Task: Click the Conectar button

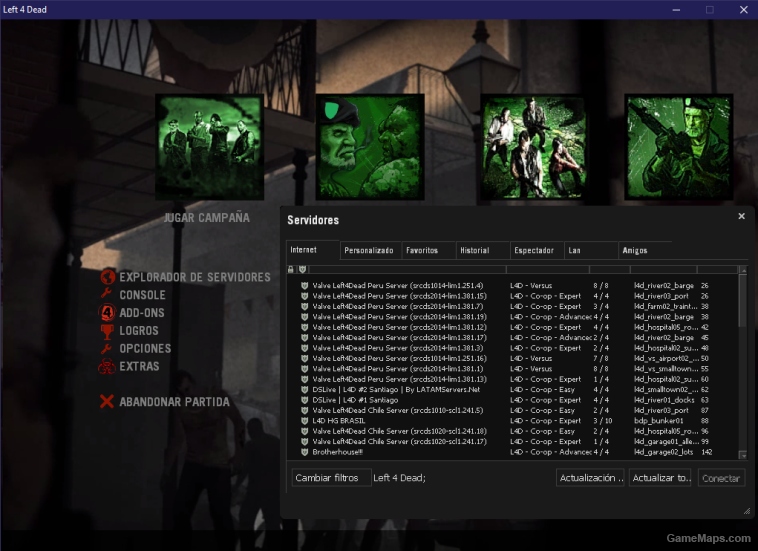Action: [x=721, y=478]
